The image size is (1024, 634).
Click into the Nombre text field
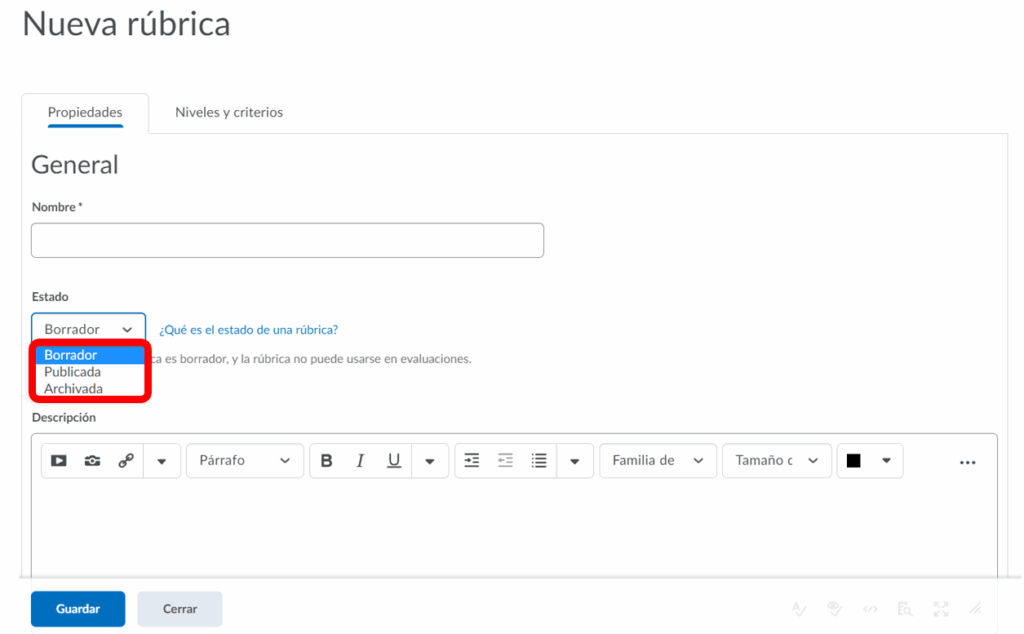(x=287, y=240)
